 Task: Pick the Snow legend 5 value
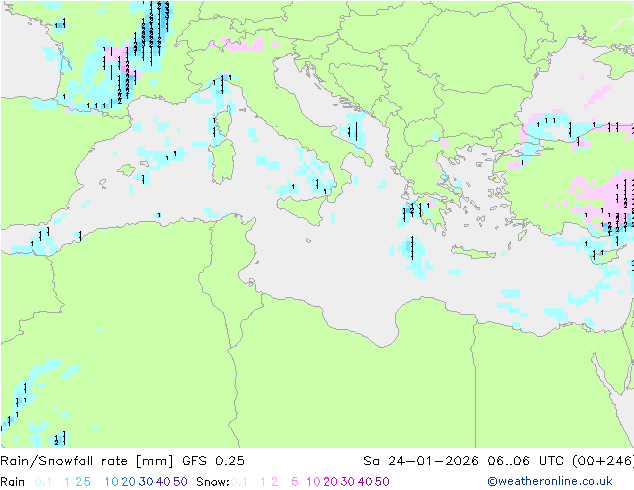click(295, 482)
